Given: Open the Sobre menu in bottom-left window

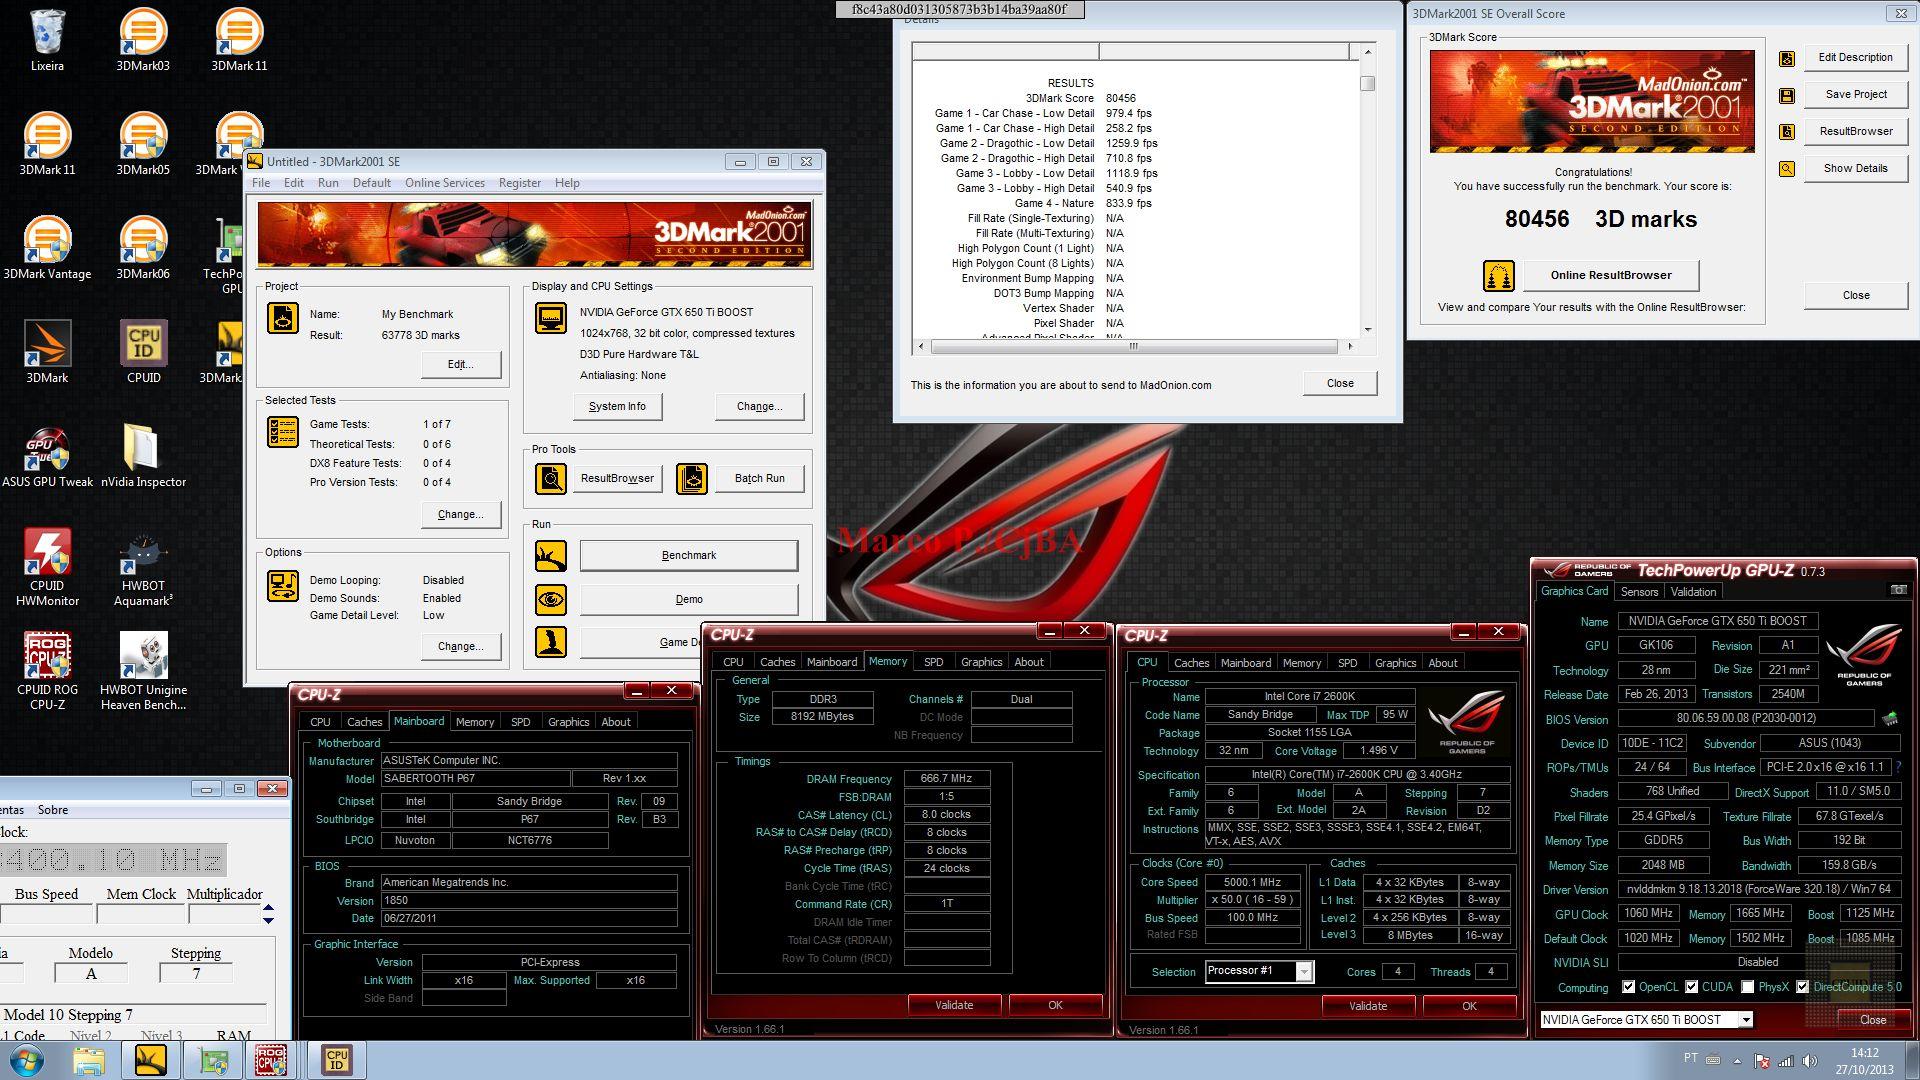Looking at the screenshot, I should coord(53,810).
